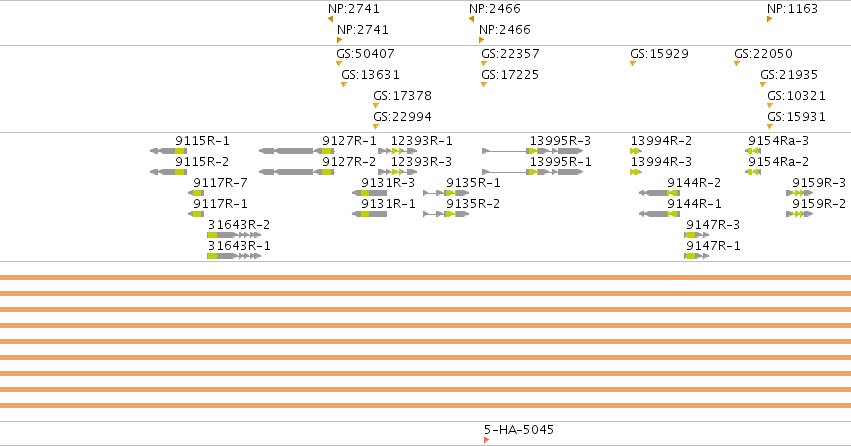Select the 9115R-1 transcript glyph
Viewport: 851px width, 446px height.
[x=168, y=151]
